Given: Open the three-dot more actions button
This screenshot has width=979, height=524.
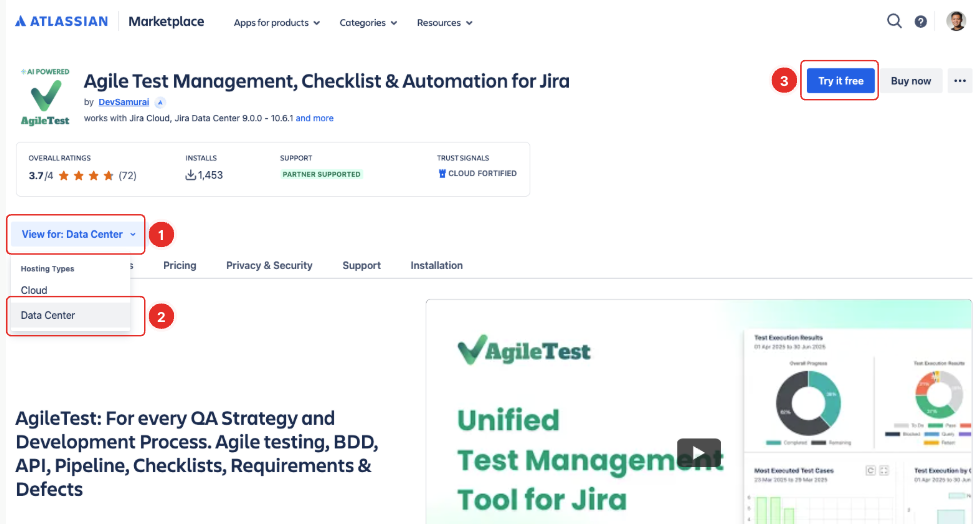Looking at the screenshot, I should 960,81.
